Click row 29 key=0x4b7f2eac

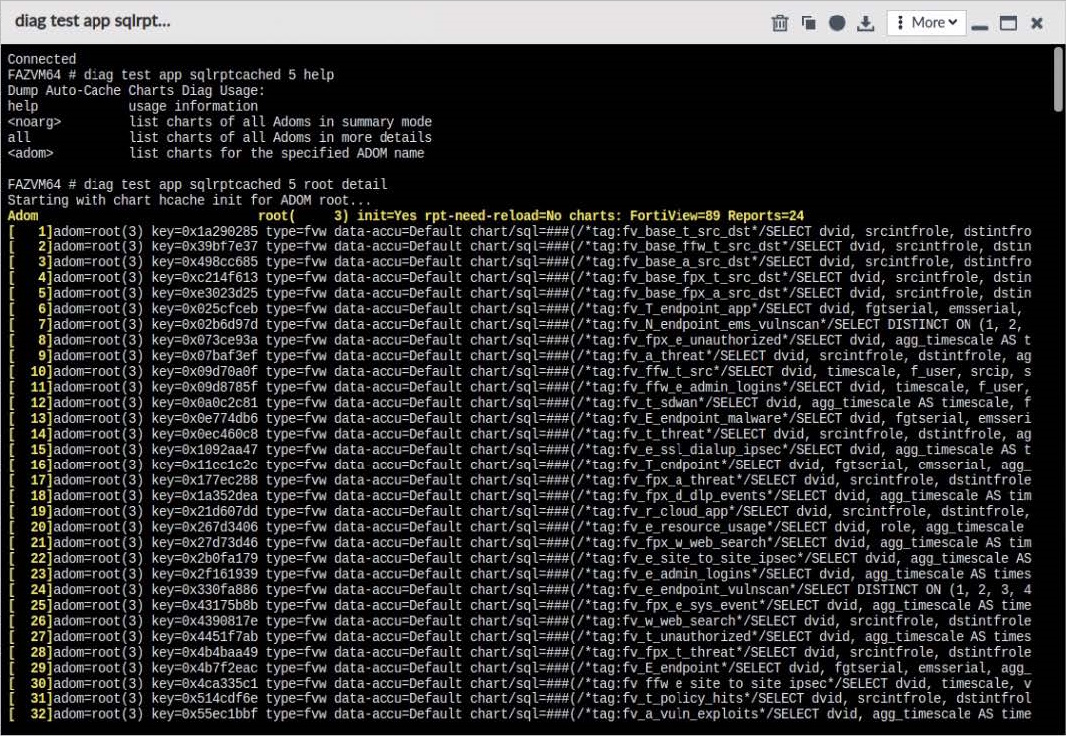pos(205,669)
